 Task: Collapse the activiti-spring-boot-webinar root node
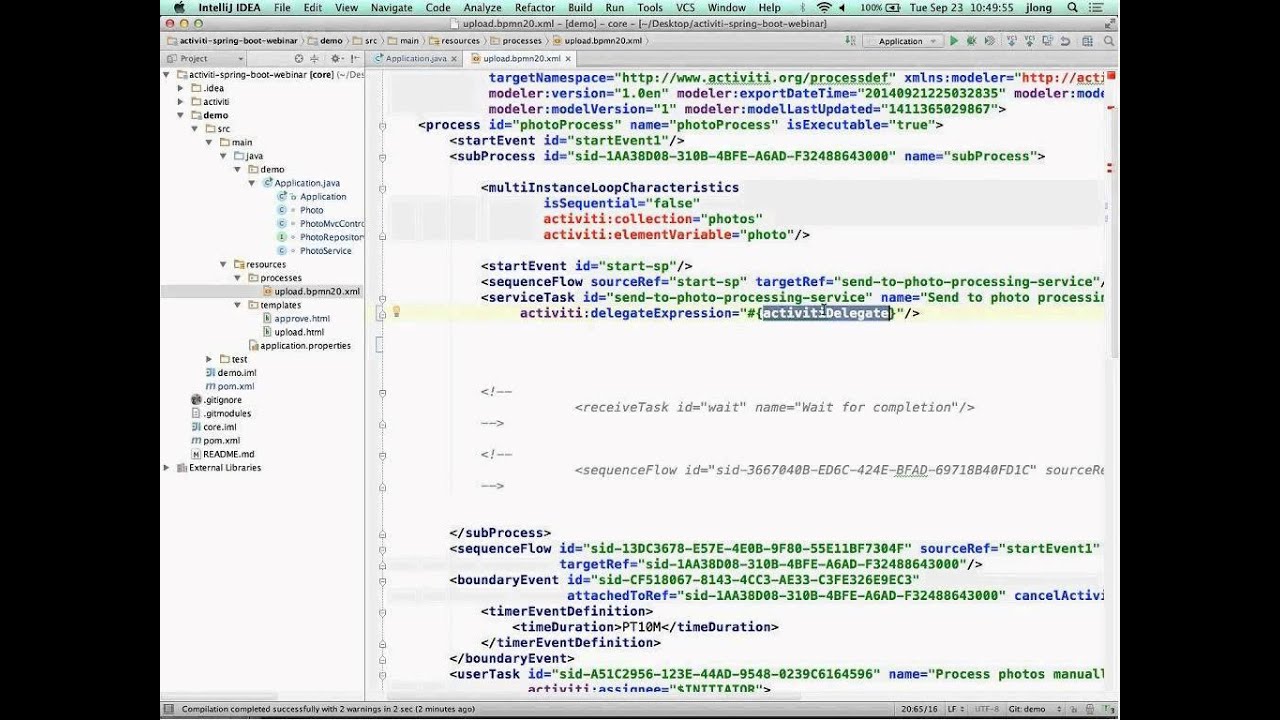[168, 75]
